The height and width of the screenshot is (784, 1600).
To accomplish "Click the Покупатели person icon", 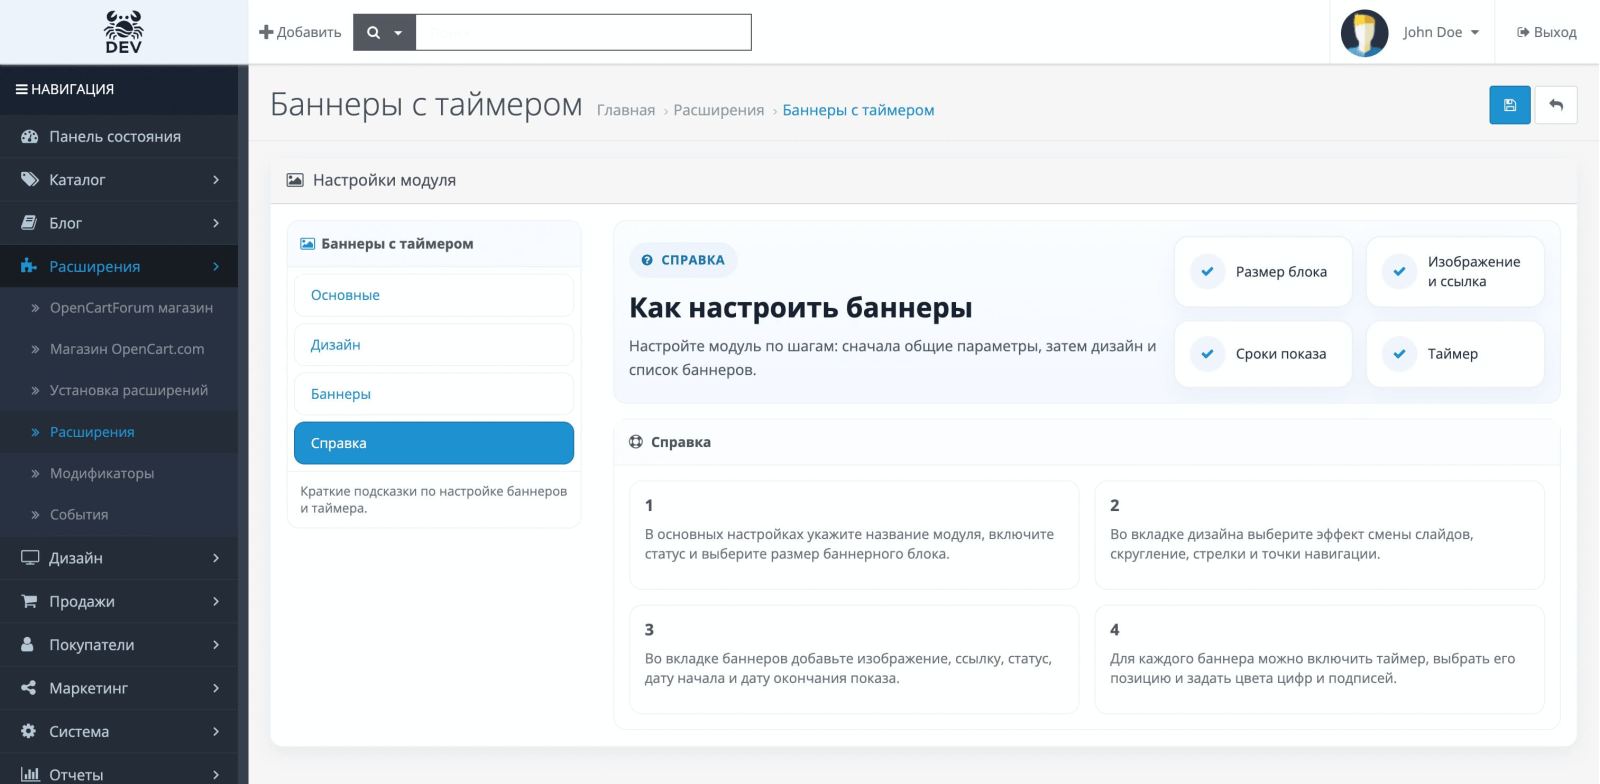I will 28,644.
